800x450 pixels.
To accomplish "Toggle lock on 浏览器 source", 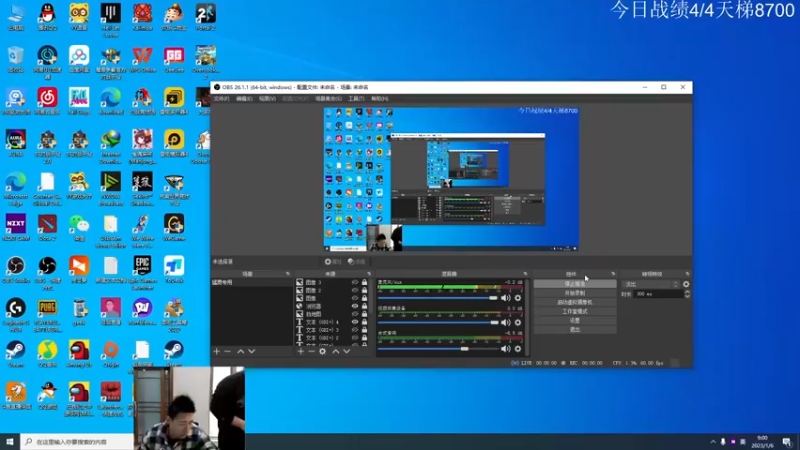I will tap(364, 306).
